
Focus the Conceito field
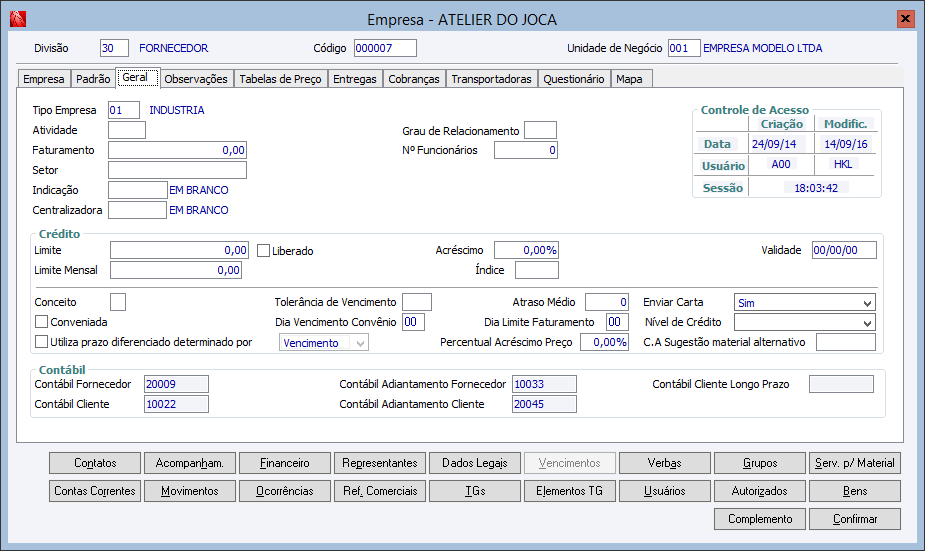click(118, 302)
